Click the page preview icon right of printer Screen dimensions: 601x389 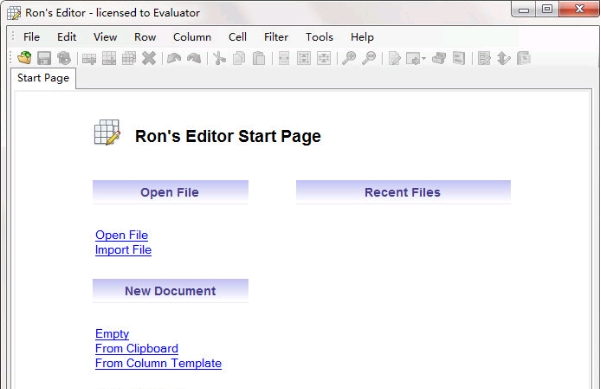459,58
